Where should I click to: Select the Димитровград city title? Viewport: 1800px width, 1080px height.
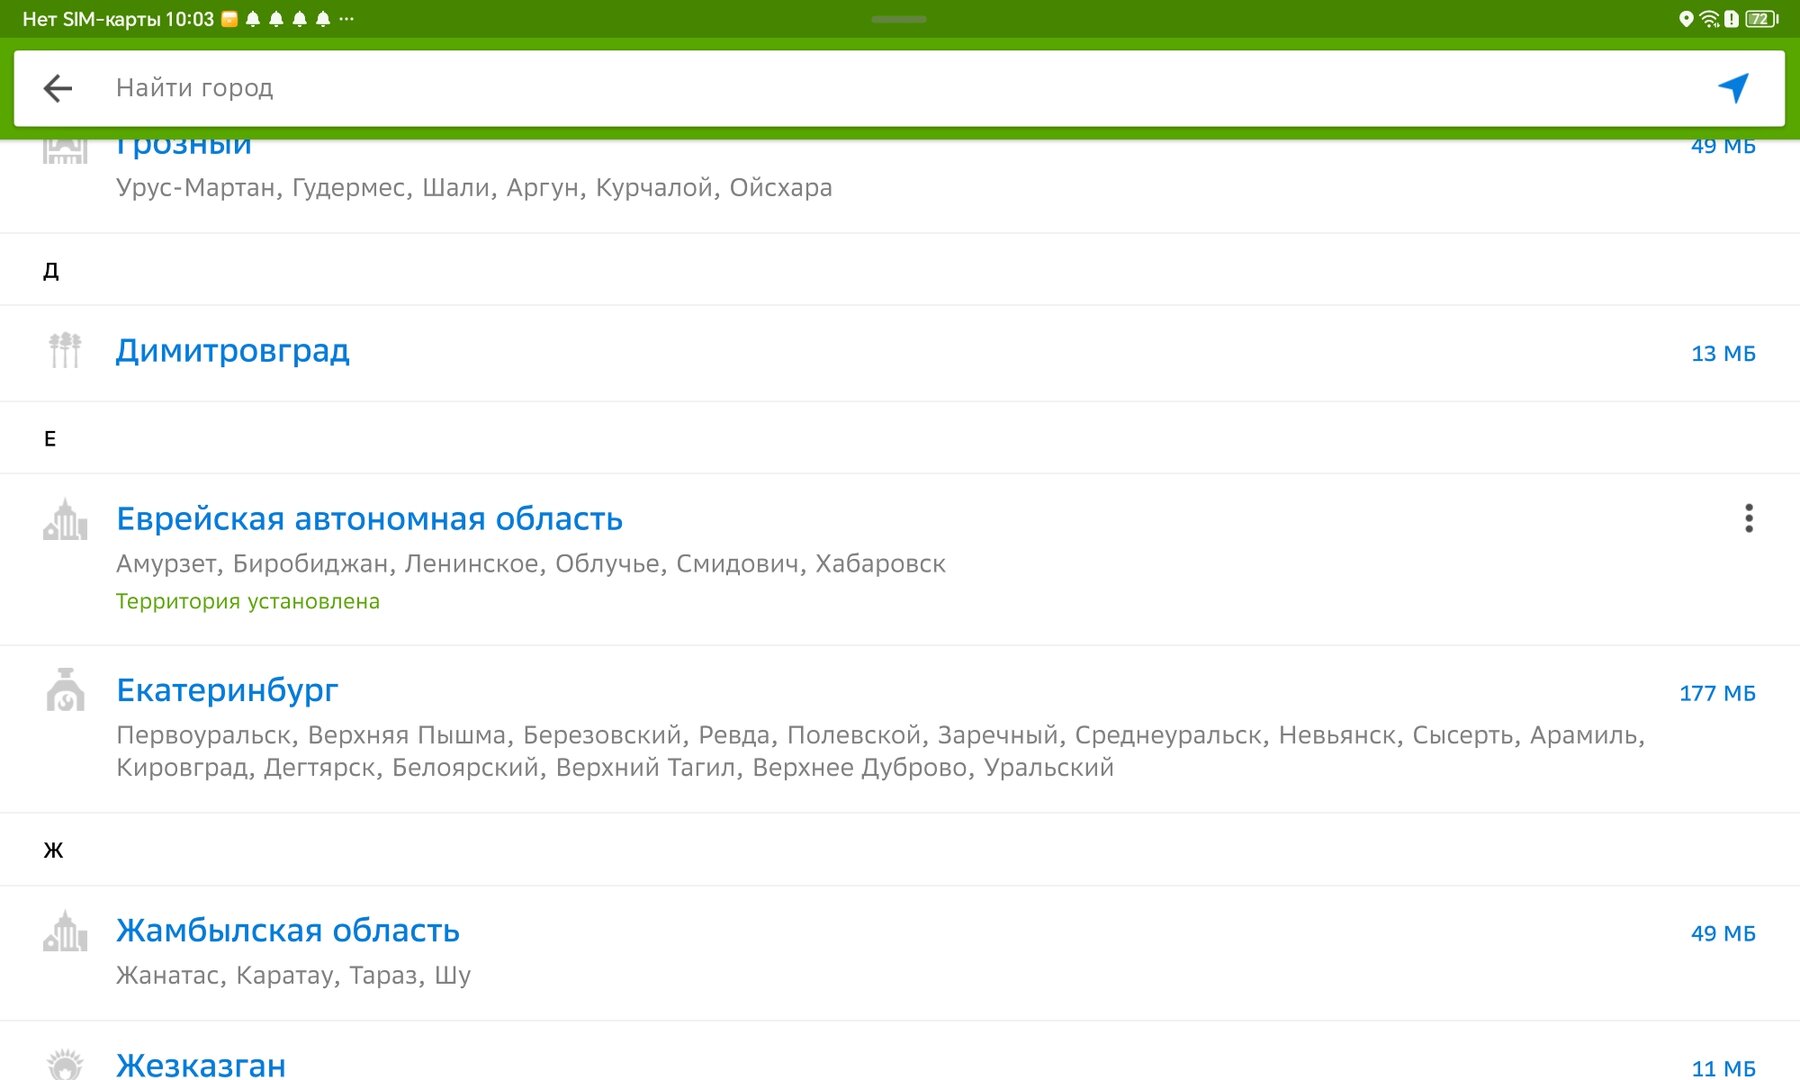[233, 351]
